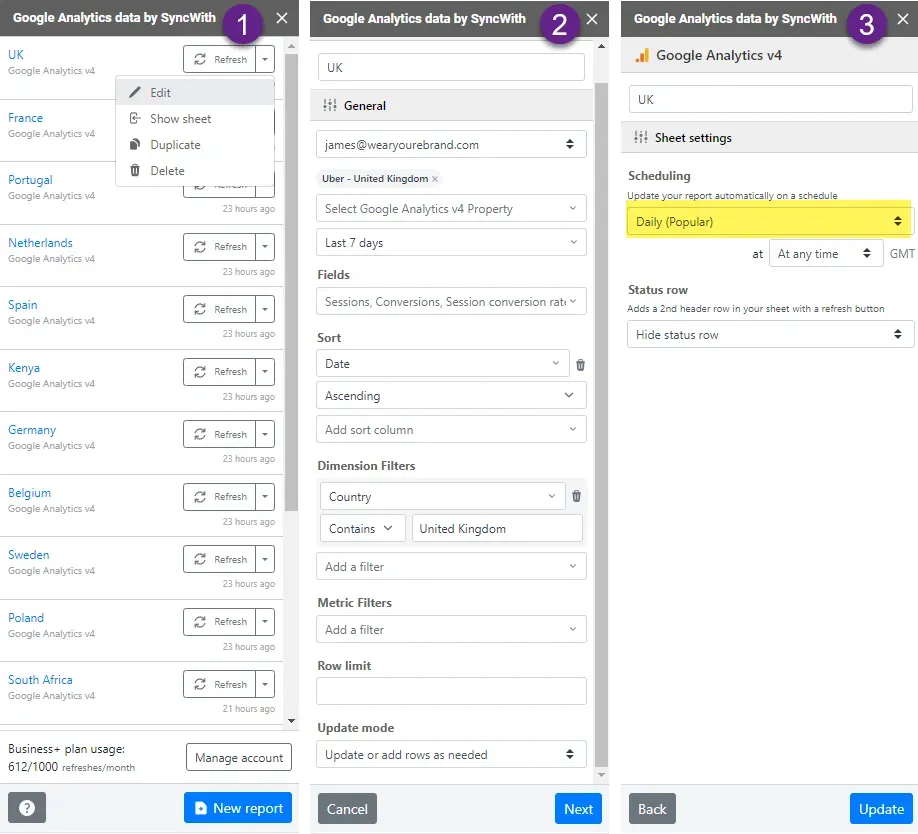918x834 pixels.
Task: Refresh the Kenya report
Action: click(x=220, y=372)
